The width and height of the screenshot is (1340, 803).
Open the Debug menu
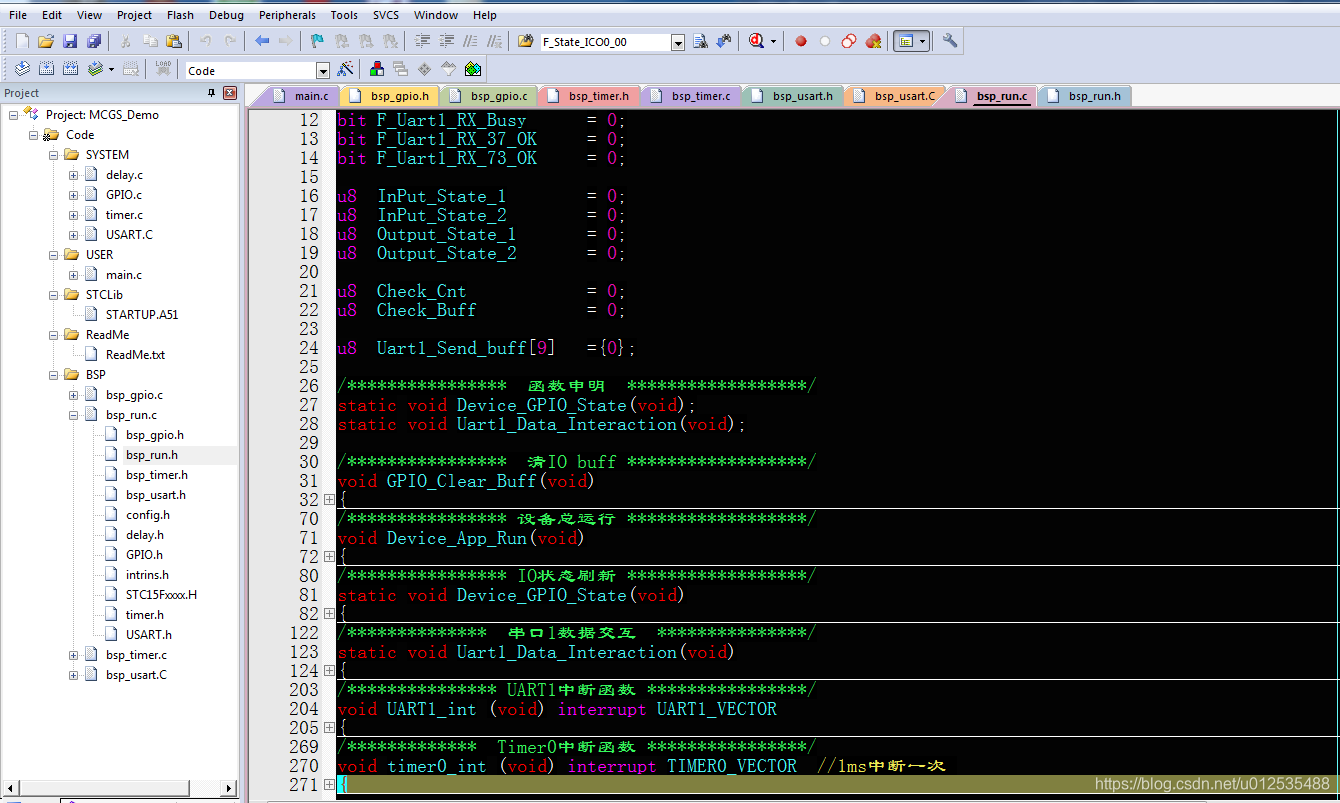(227, 15)
